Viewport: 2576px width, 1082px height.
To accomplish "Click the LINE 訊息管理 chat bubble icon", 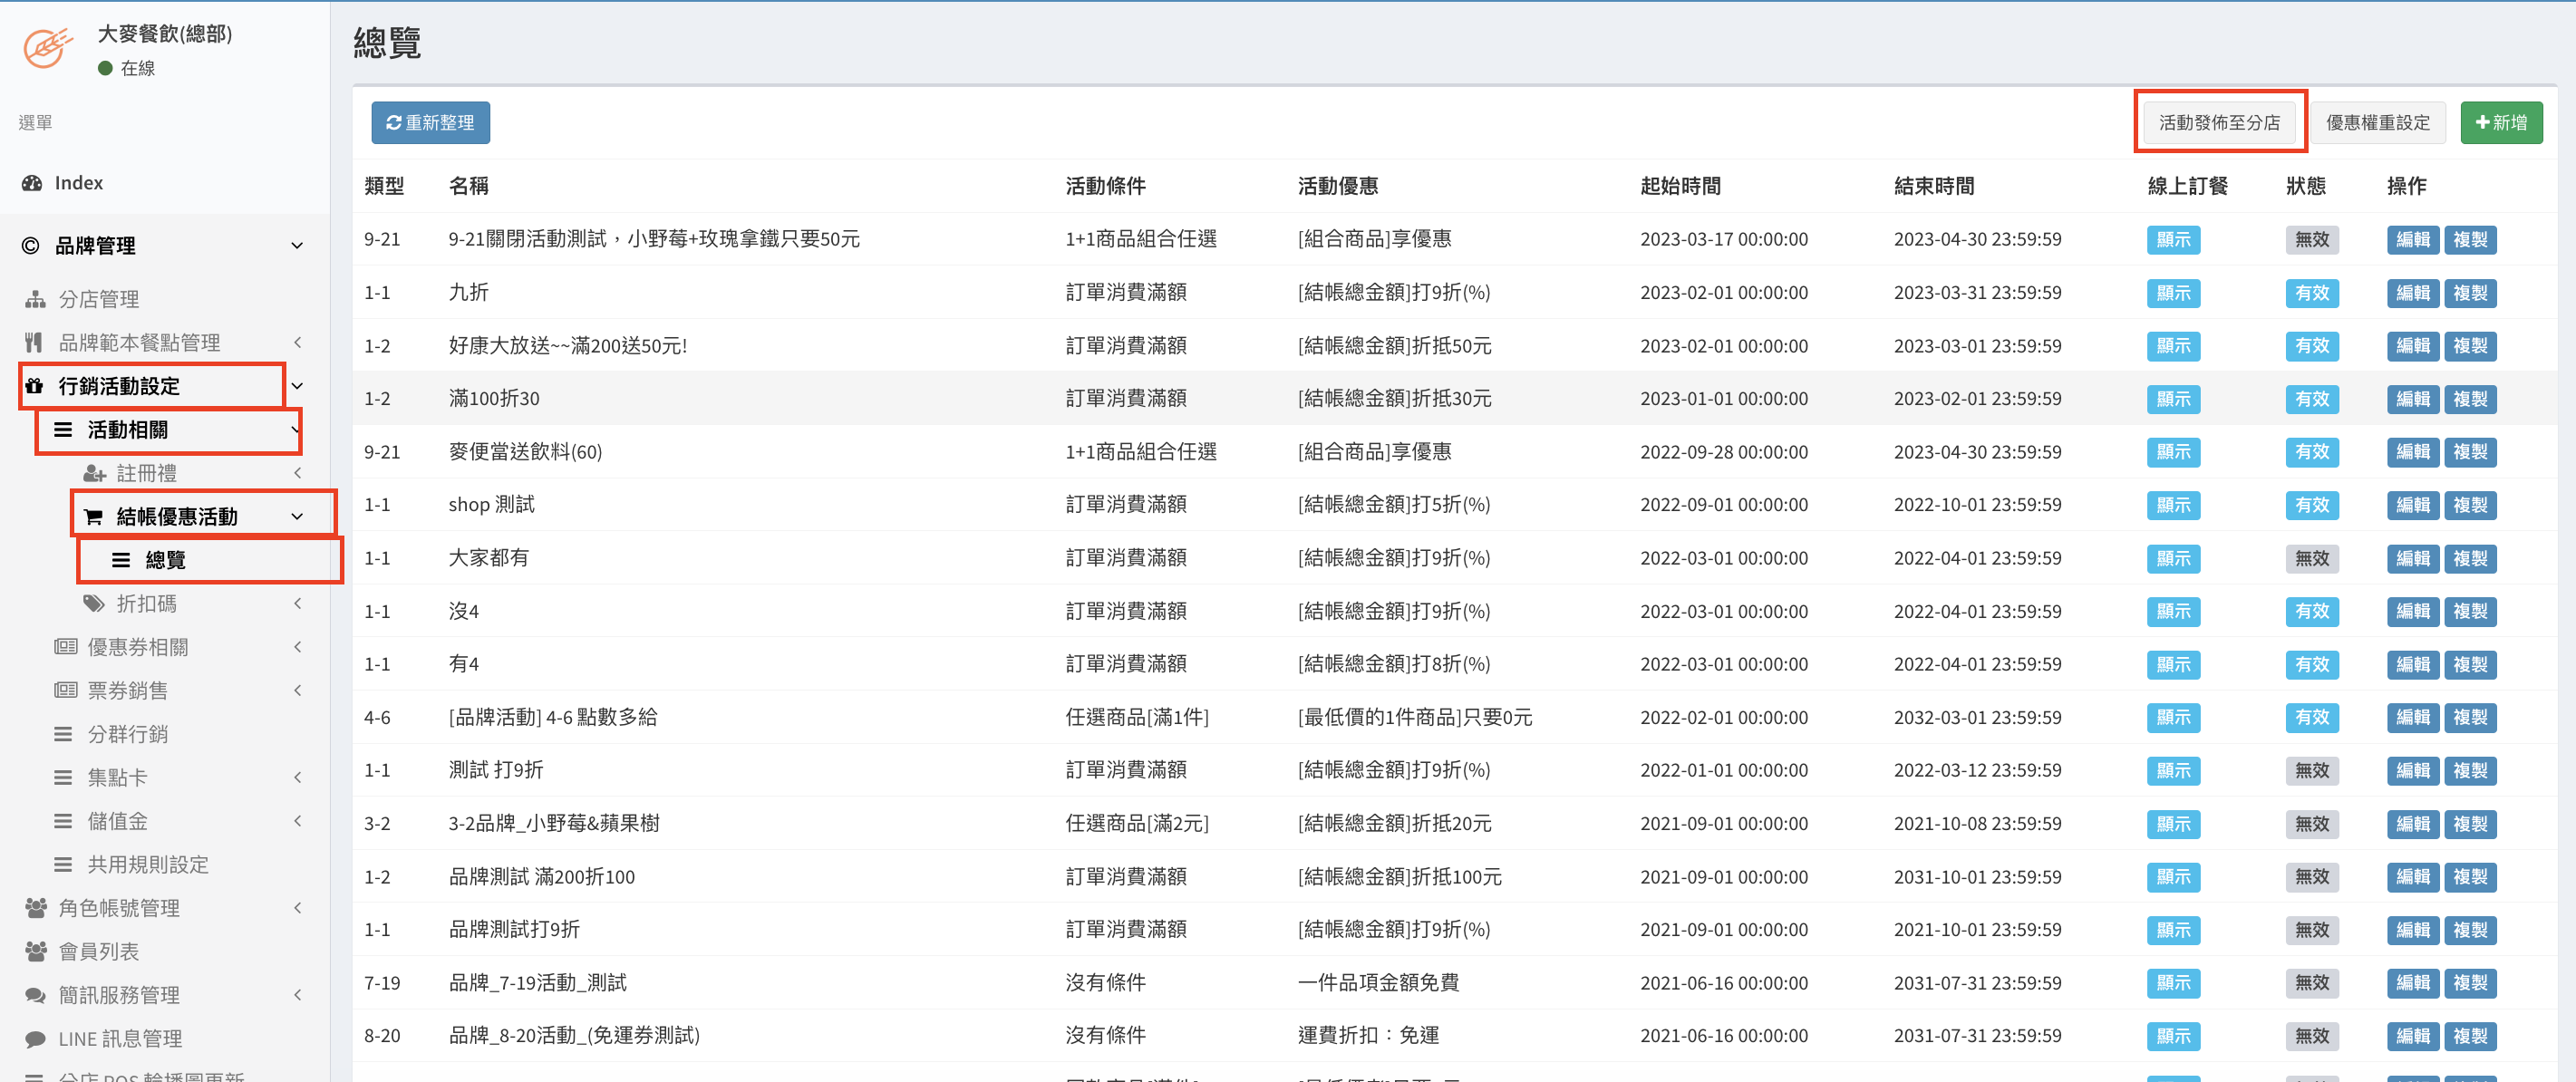I will coord(35,1038).
